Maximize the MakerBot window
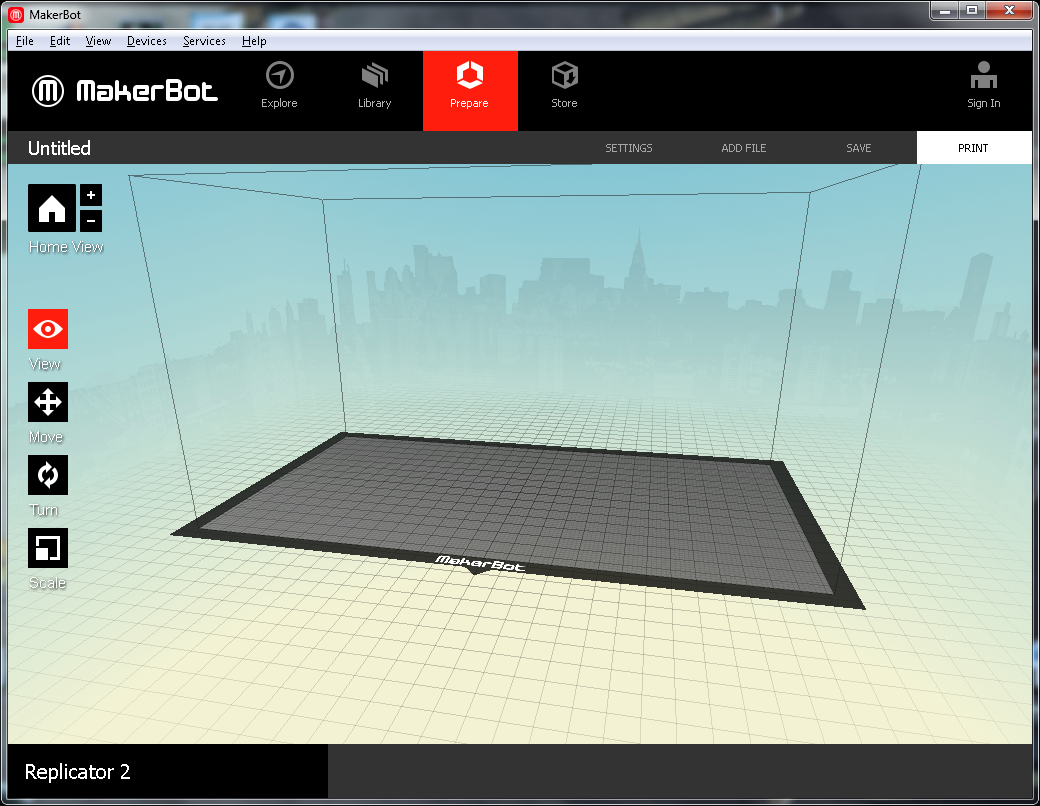 pyautogui.click(x=972, y=11)
